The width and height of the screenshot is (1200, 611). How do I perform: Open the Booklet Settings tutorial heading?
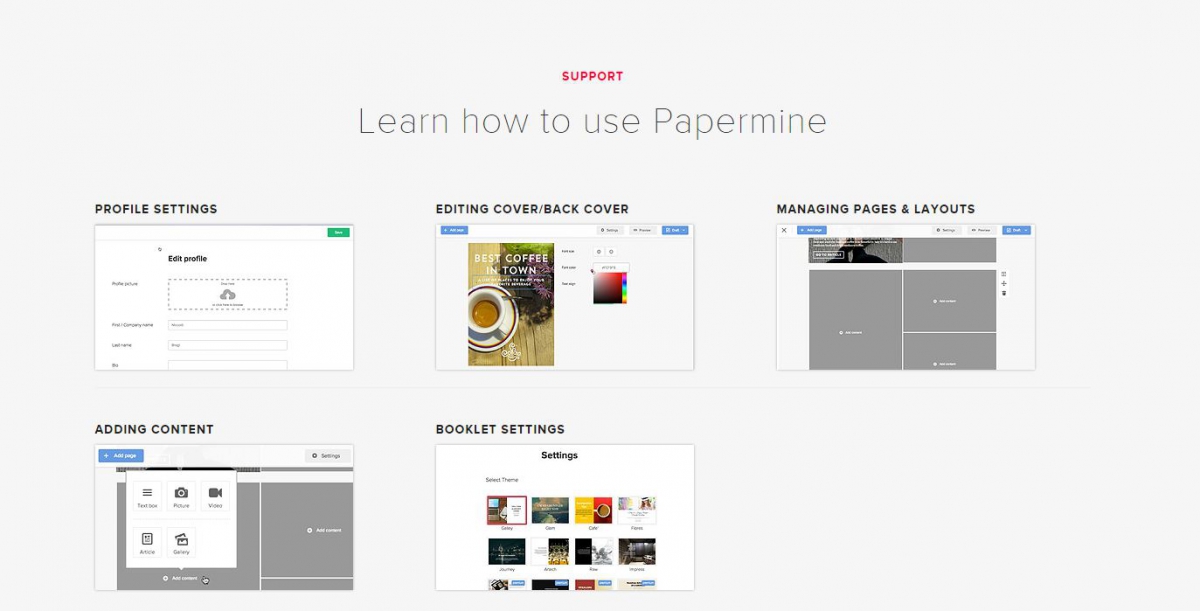(500, 429)
